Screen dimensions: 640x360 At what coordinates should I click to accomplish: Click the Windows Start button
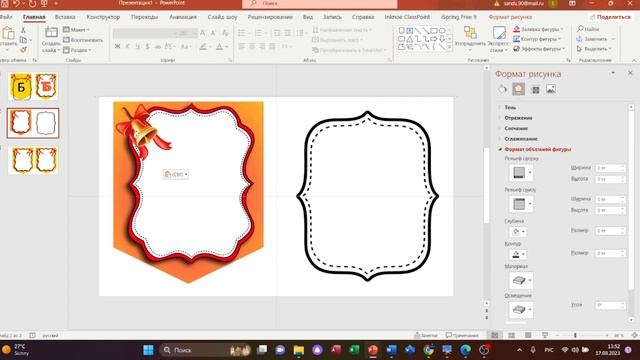149,350
